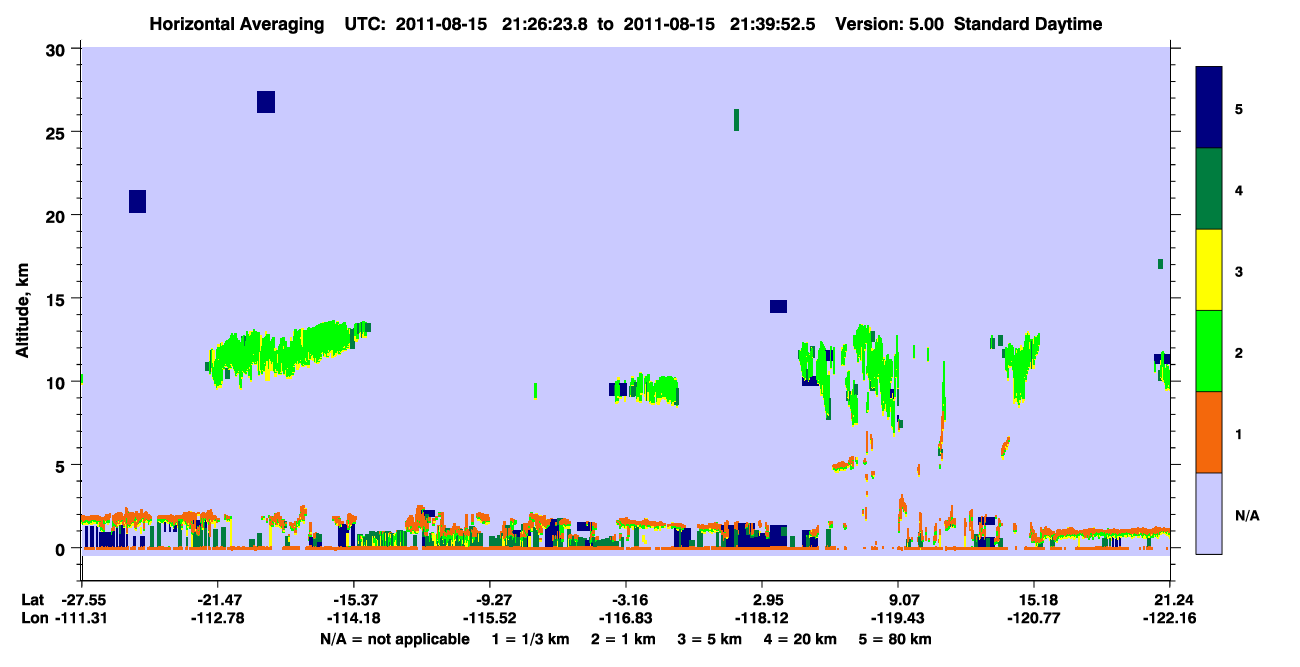Click the 'Lat' axis row label
This screenshot has height=667, width=1300.
32,600
